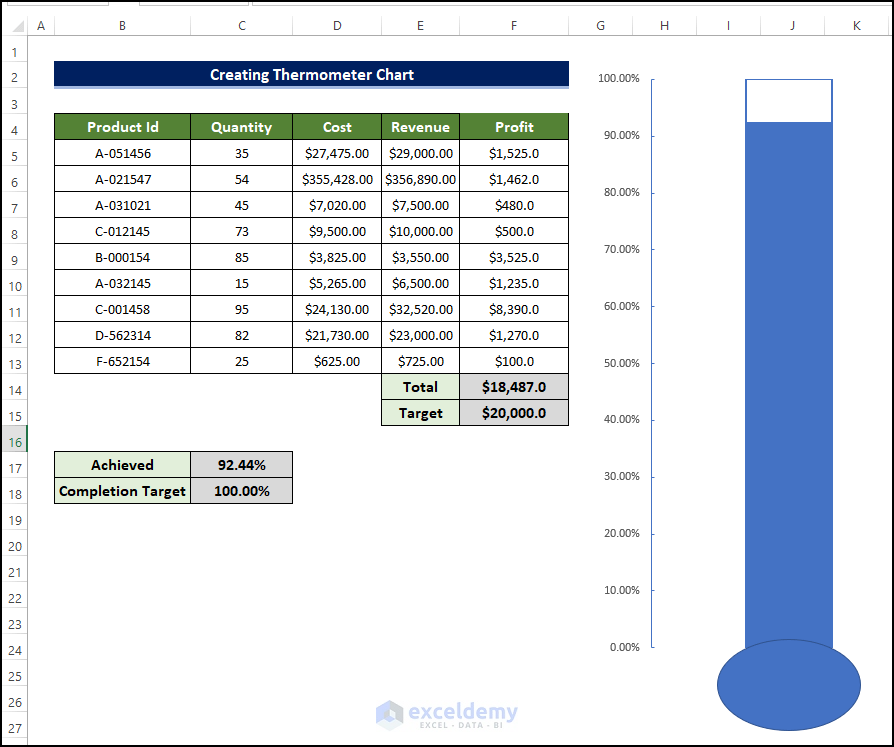Click the thermometer bulb oval shape

tap(789, 685)
